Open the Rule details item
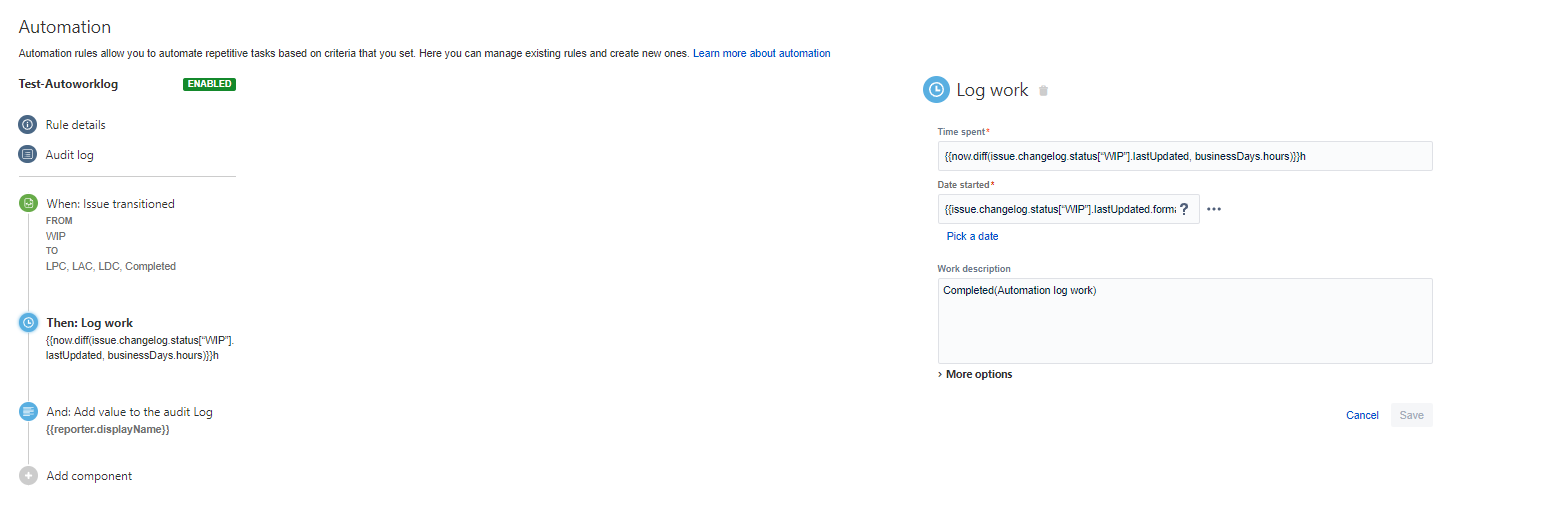Image resolution: width=1558 pixels, height=519 pixels. pos(76,125)
